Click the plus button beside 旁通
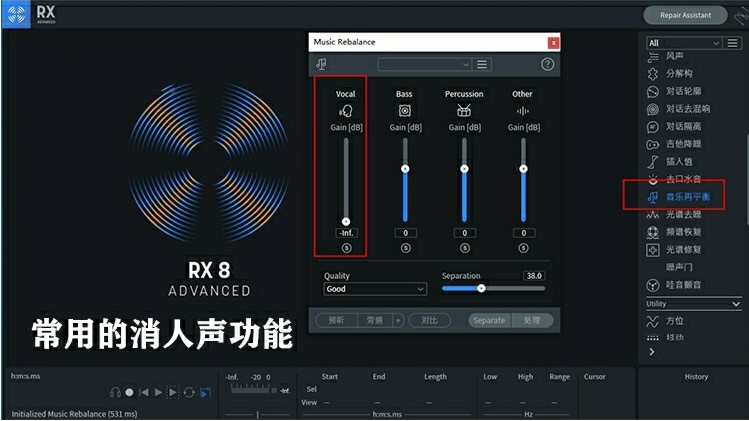749x421 pixels. (398, 320)
